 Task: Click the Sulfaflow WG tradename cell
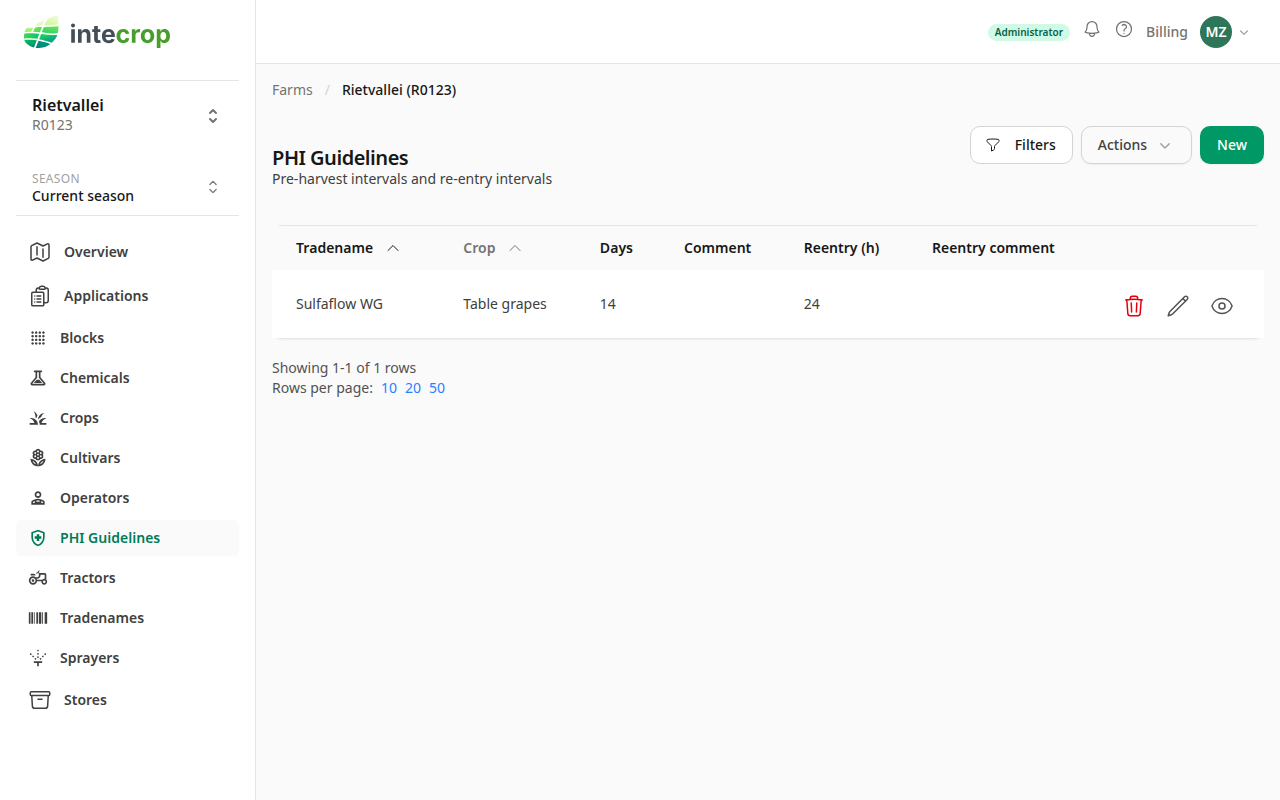coord(339,304)
